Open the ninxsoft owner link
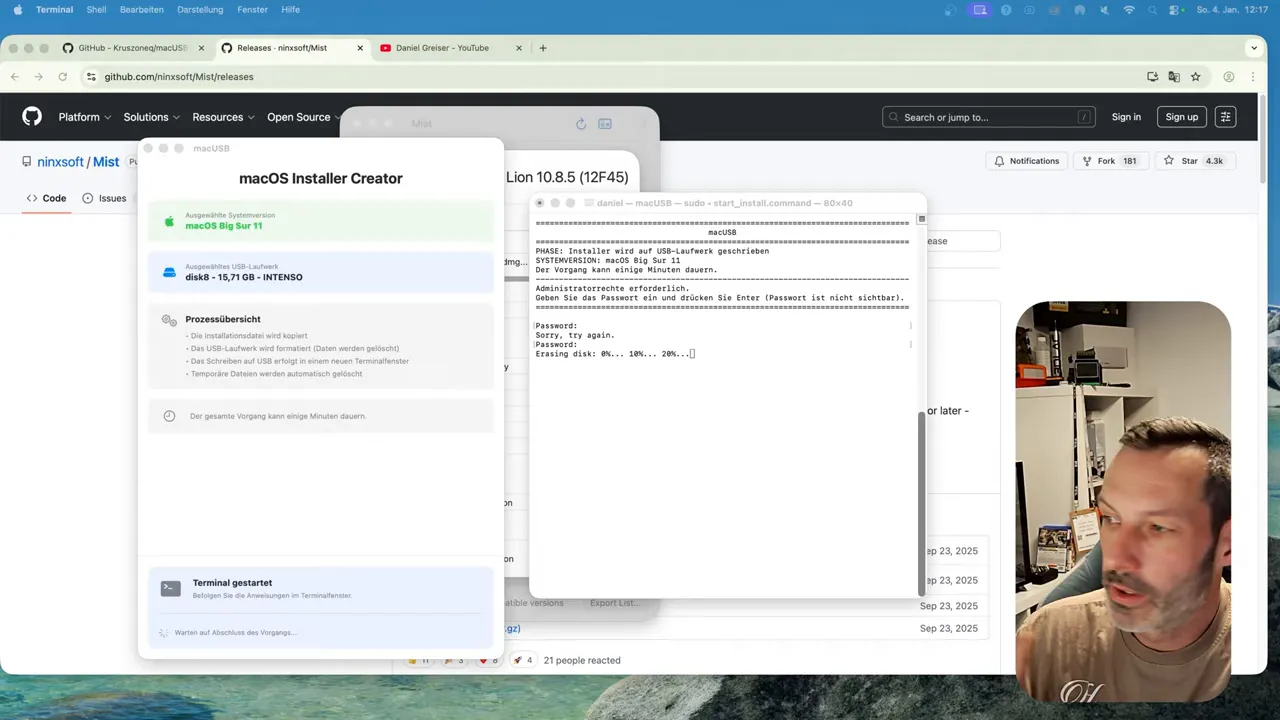 pos(60,162)
